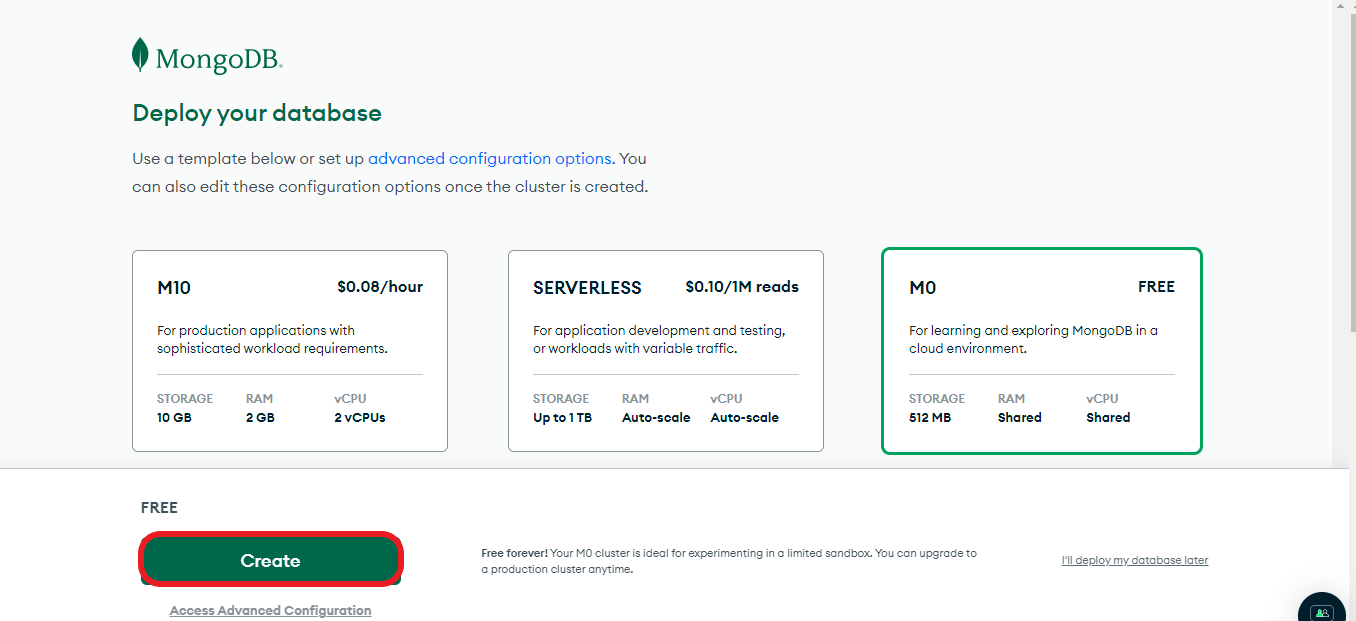Select the SERVERLESS template card
This screenshot has width=1356, height=621.
(666, 351)
